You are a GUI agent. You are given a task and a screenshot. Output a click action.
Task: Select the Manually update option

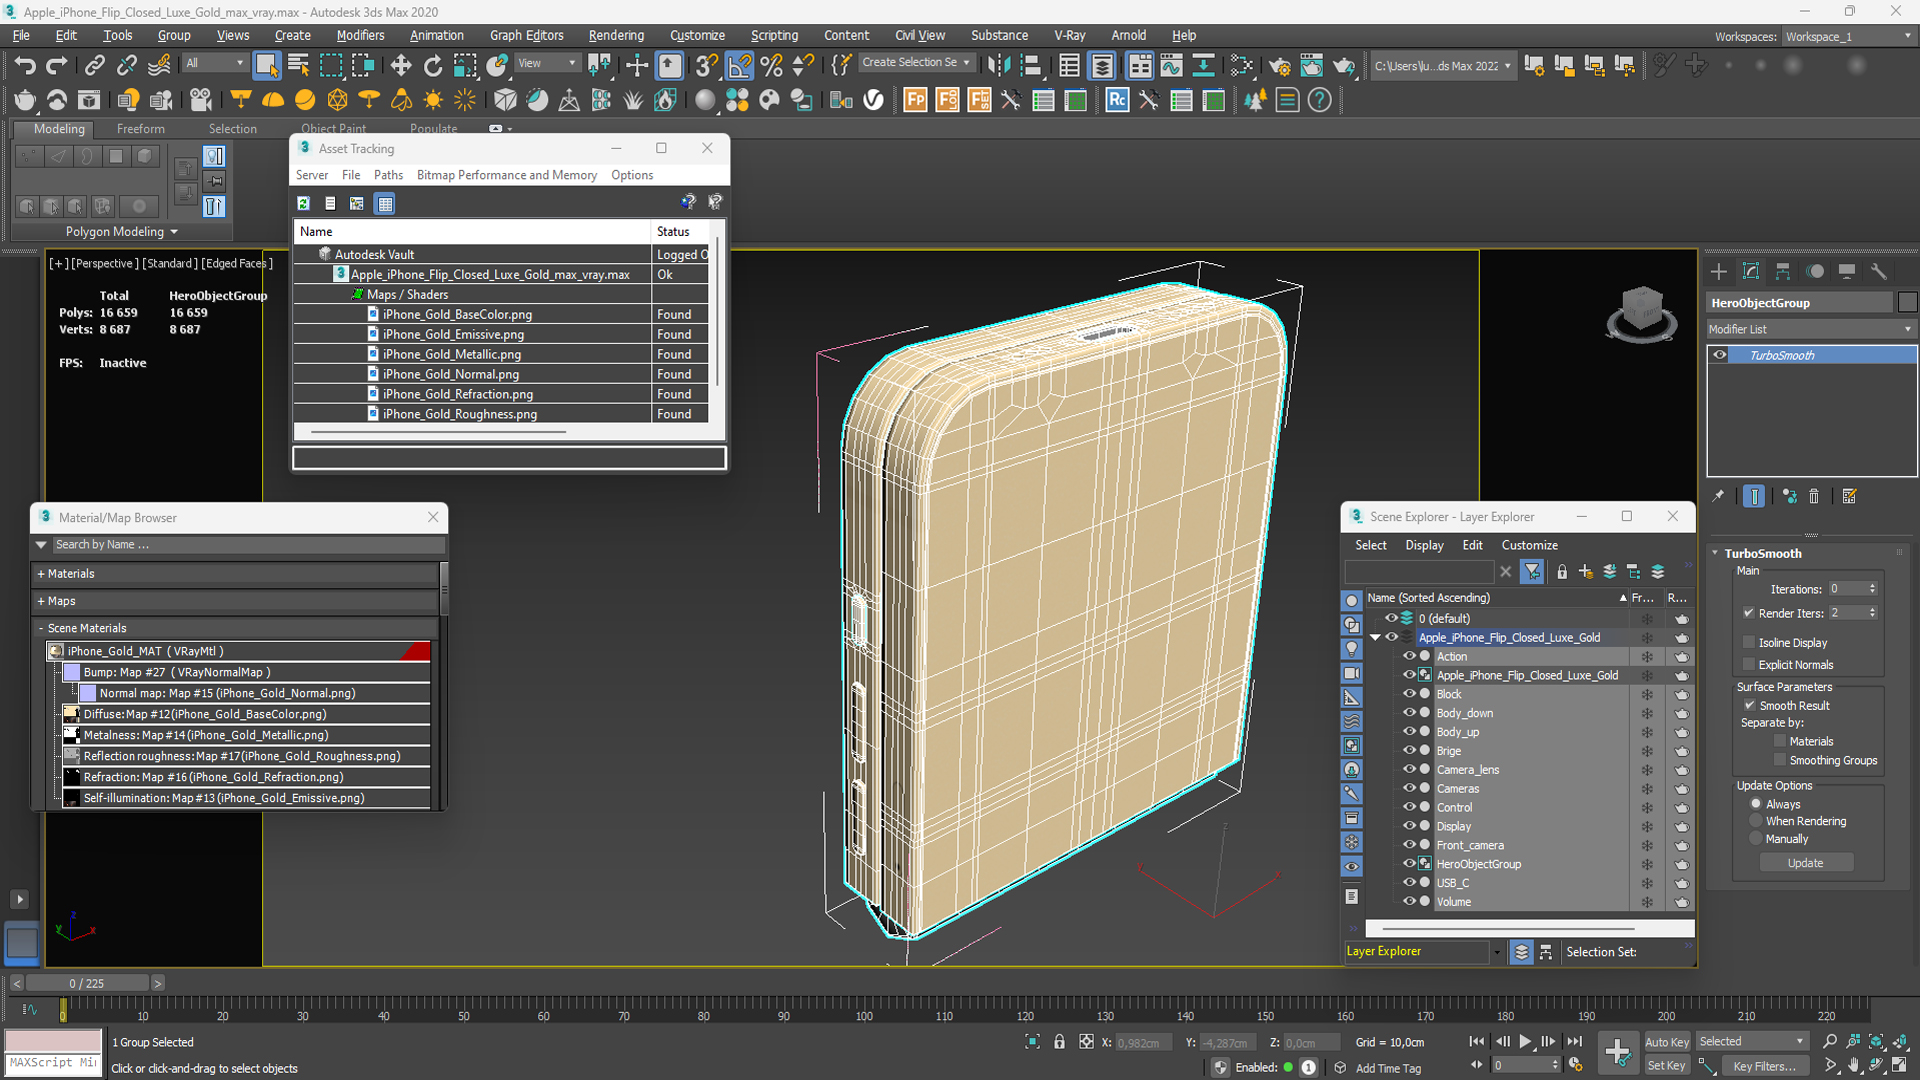(1756, 839)
